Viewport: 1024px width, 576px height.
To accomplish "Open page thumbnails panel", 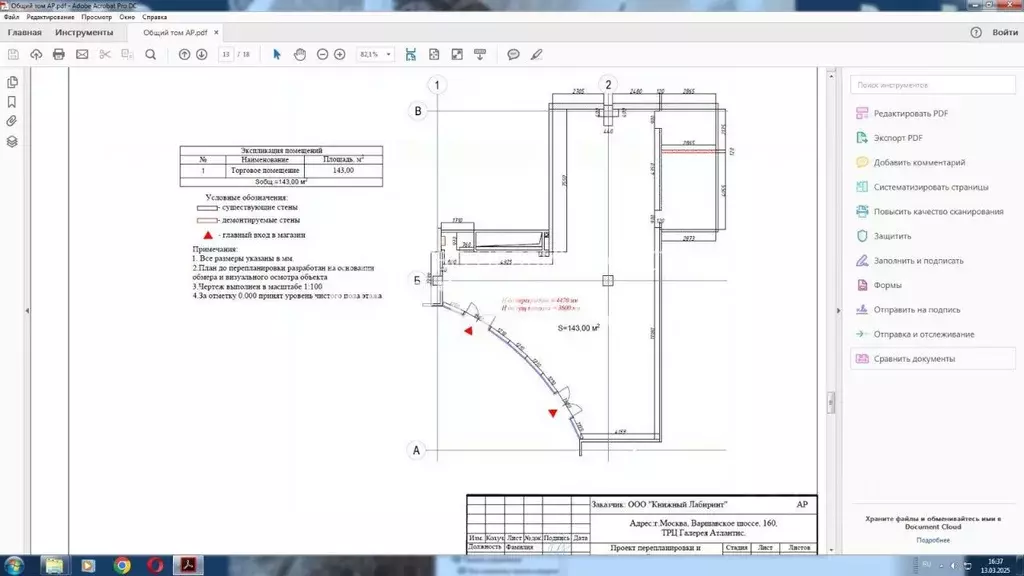I will pos(12,82).
